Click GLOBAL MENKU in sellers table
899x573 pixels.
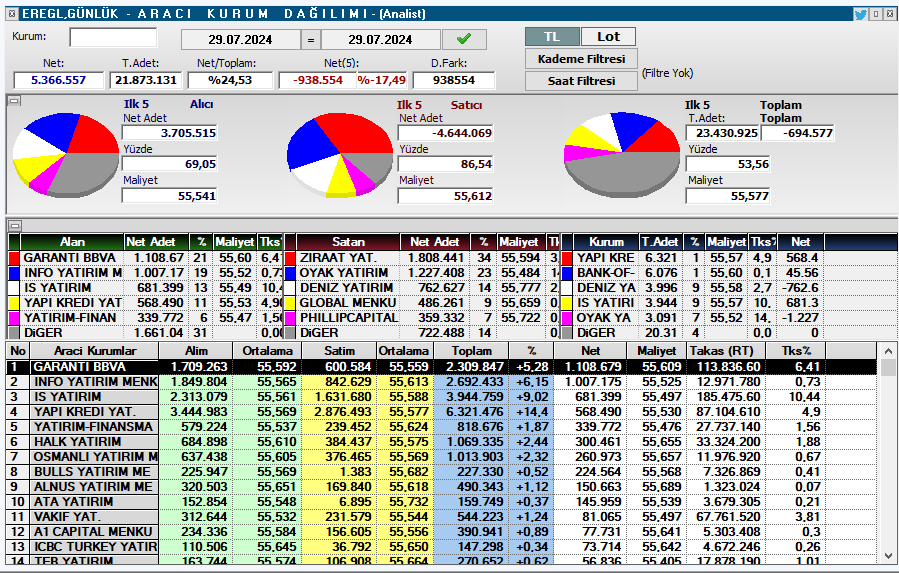coord(347,303)
